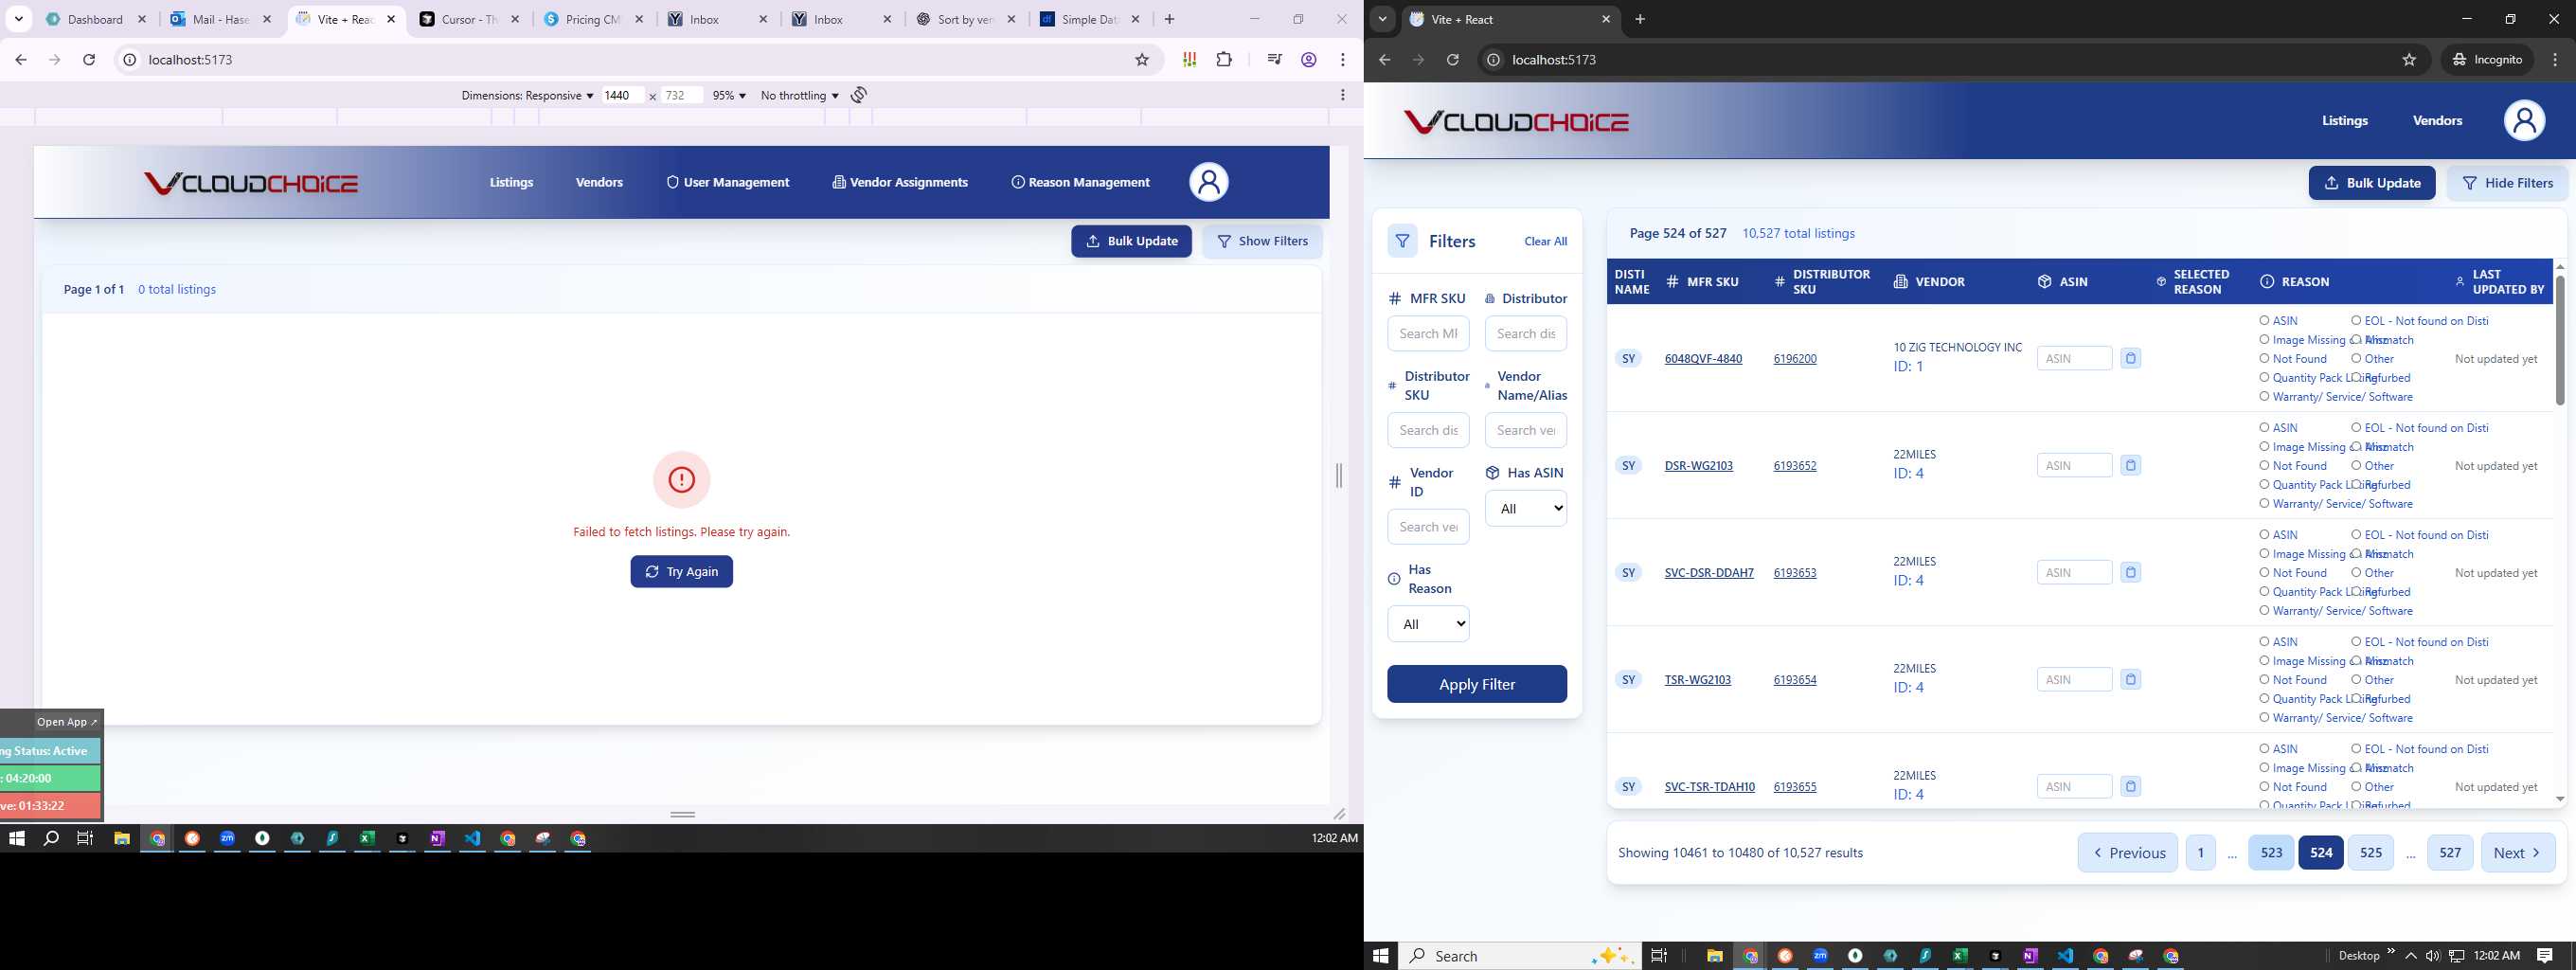Screen dimensions: 2576x970
Task: Select ASIN reason for 6048QVF-4840 row
Action: (2264, 321)
